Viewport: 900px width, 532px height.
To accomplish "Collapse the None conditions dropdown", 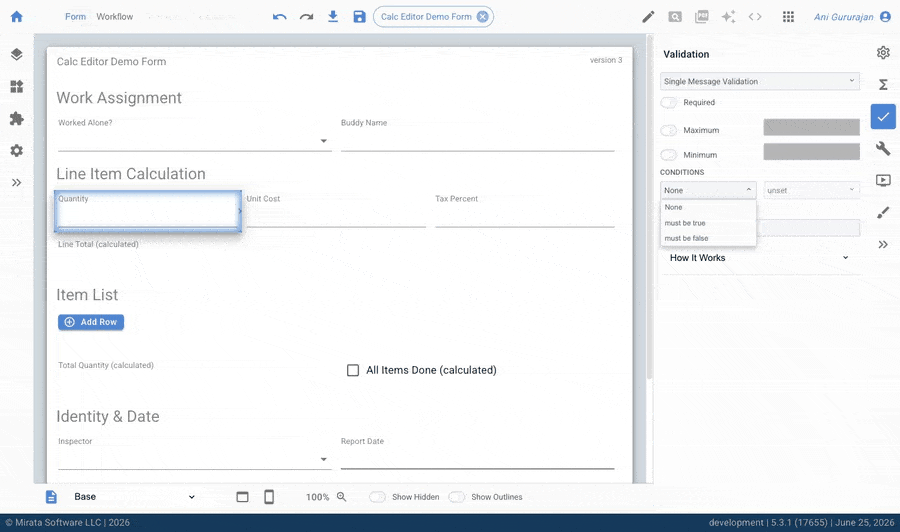I will 708,190.
